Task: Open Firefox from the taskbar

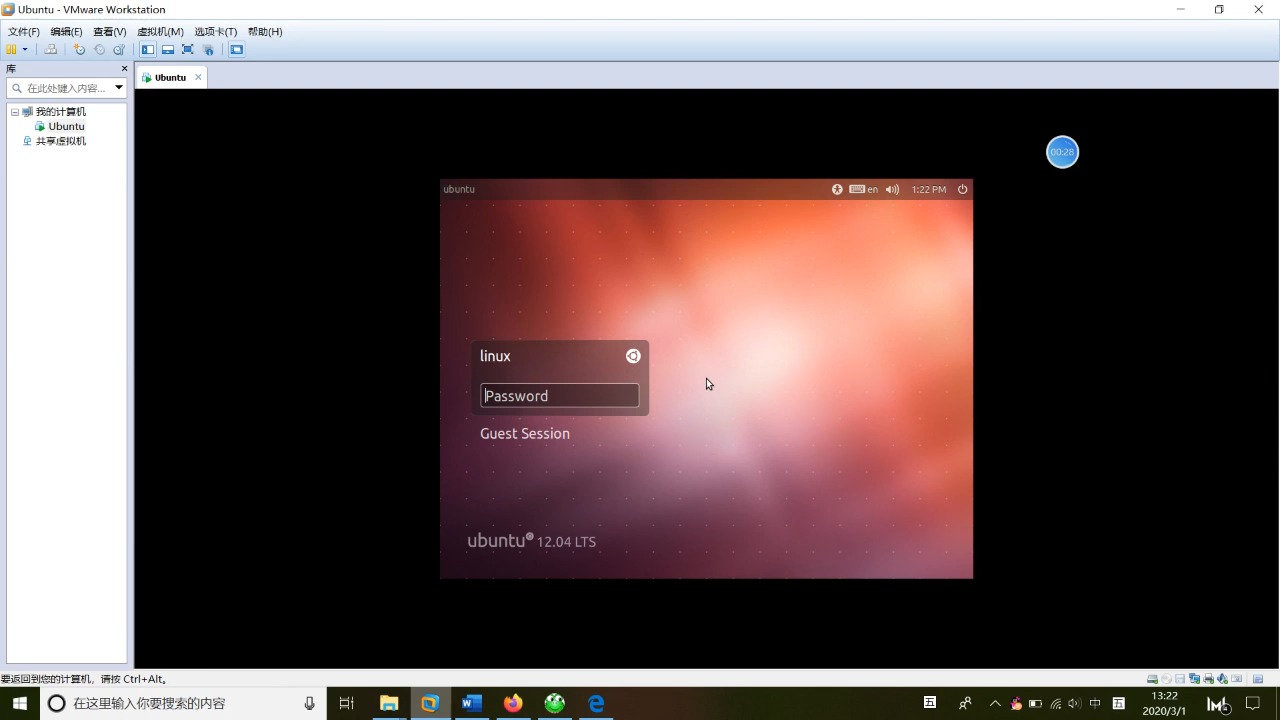Action: click(x=513, y=703)
